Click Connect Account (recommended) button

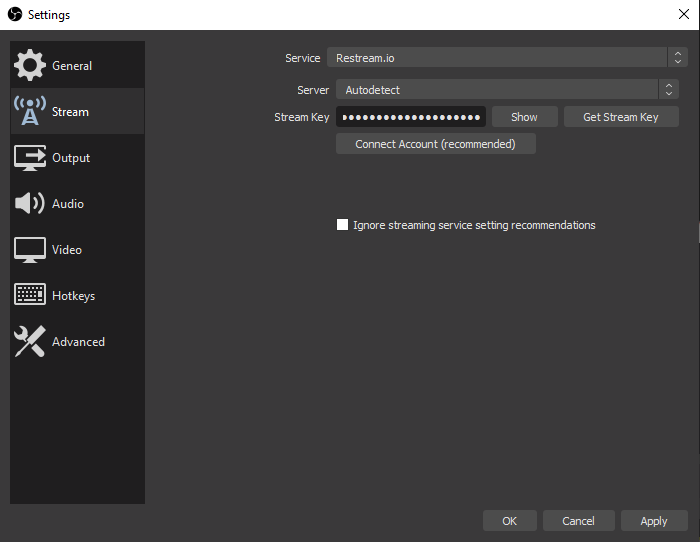click(x=435, y=144)
